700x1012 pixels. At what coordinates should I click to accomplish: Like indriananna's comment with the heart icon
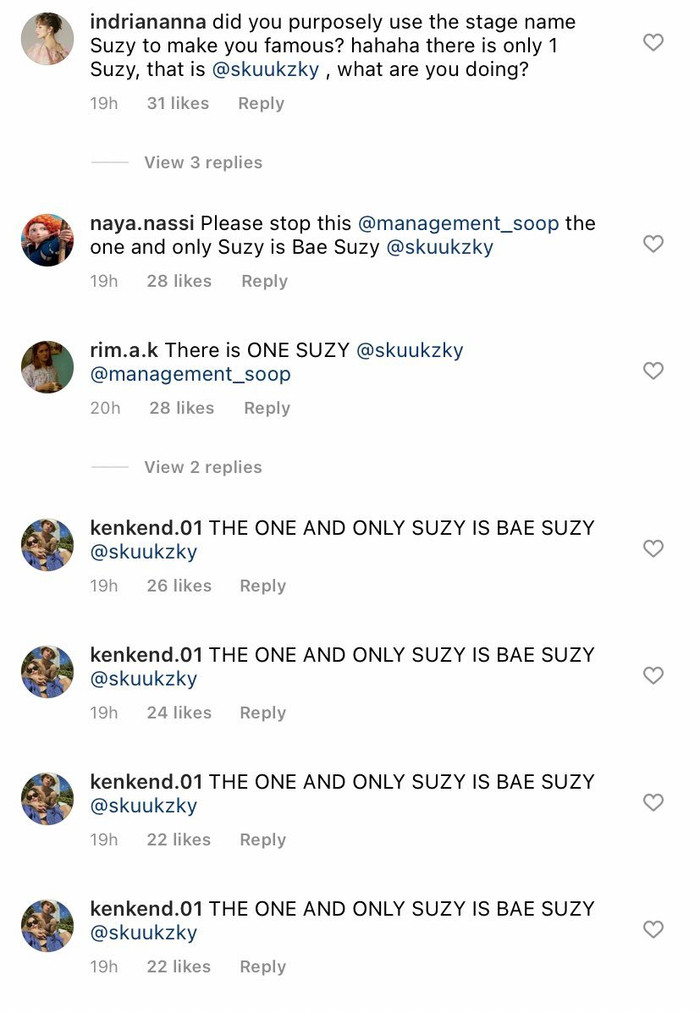[x=653, y=43]
